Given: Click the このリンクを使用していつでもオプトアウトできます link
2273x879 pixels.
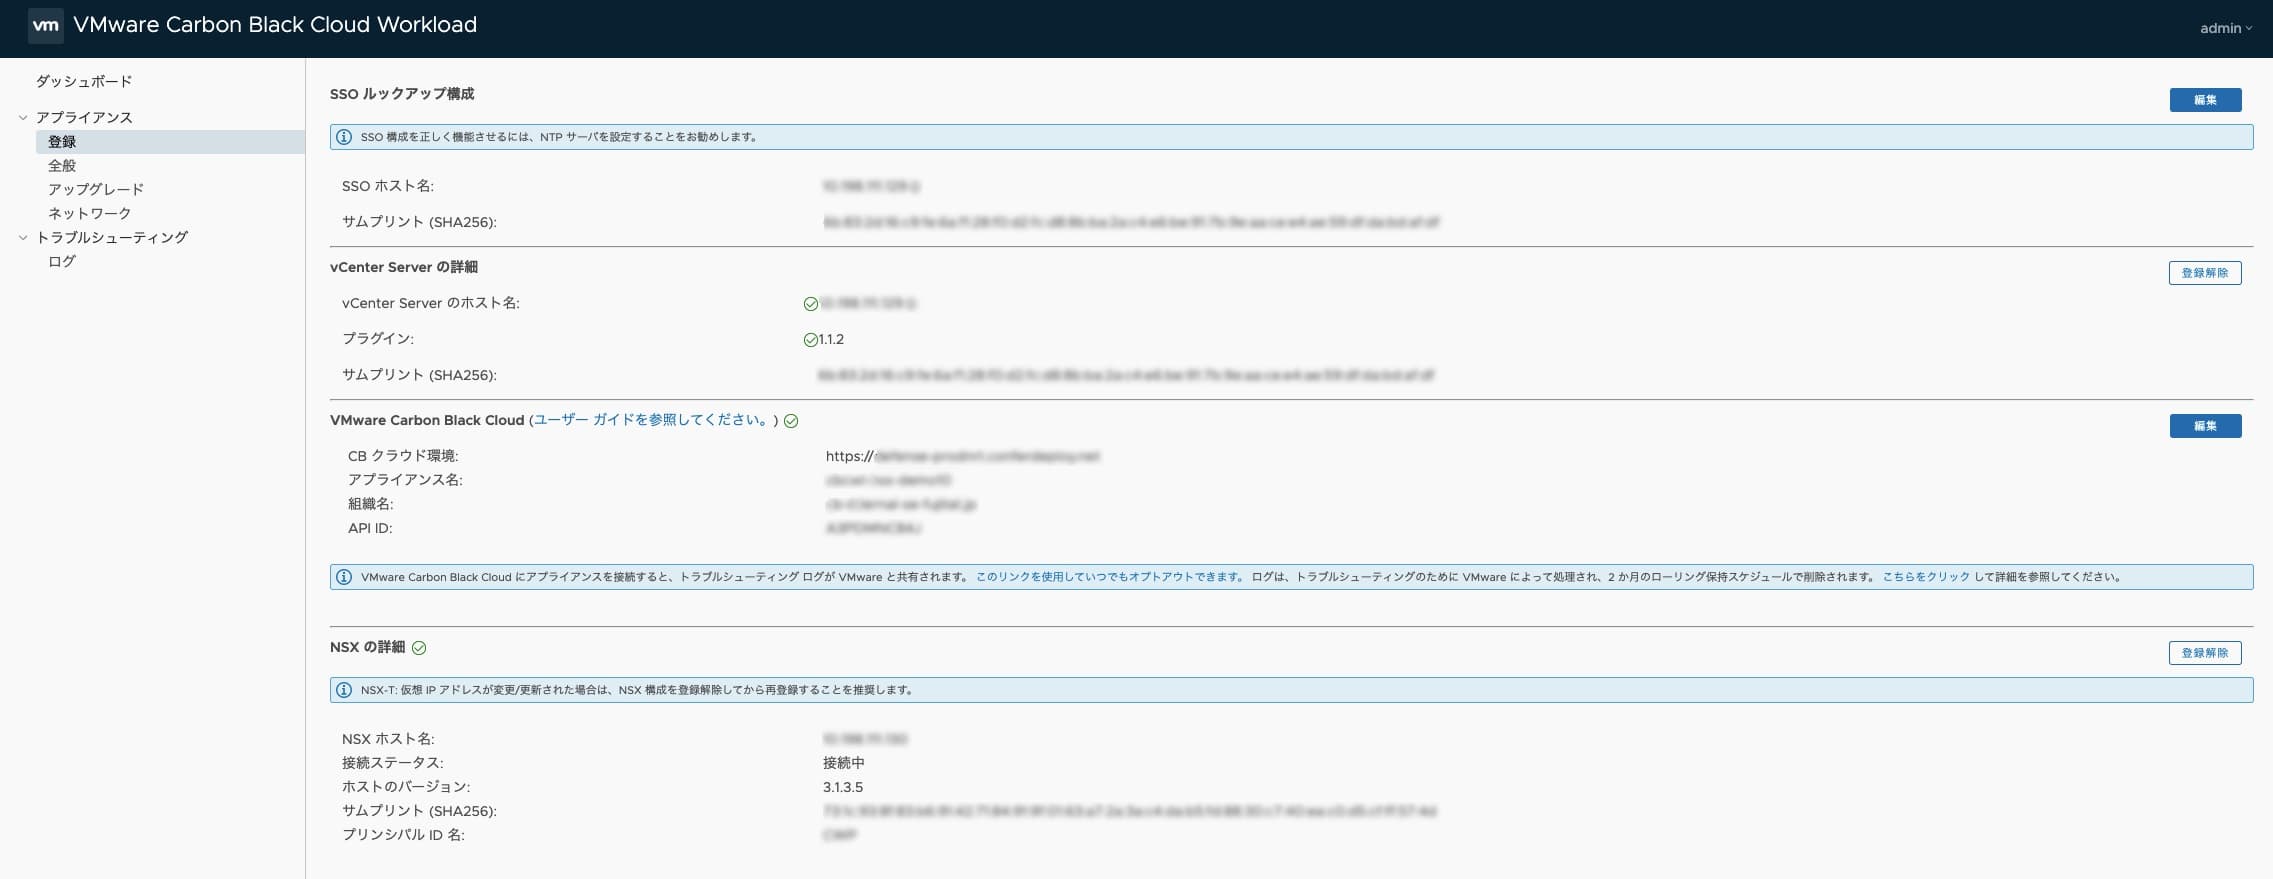Looking at the screenshot, I should tap(1110, 577).
